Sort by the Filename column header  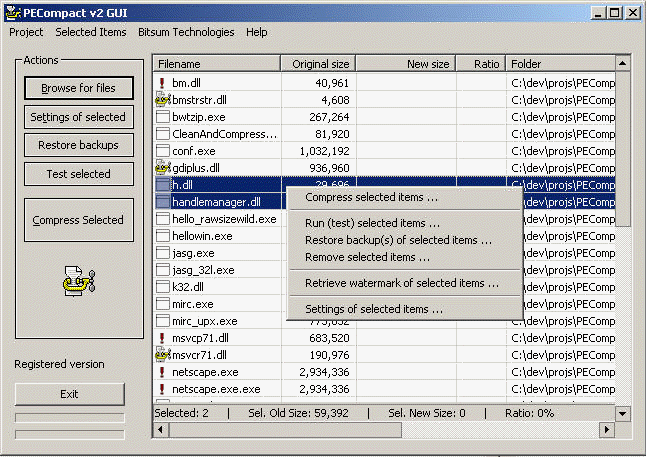click(x=217, y=64)
